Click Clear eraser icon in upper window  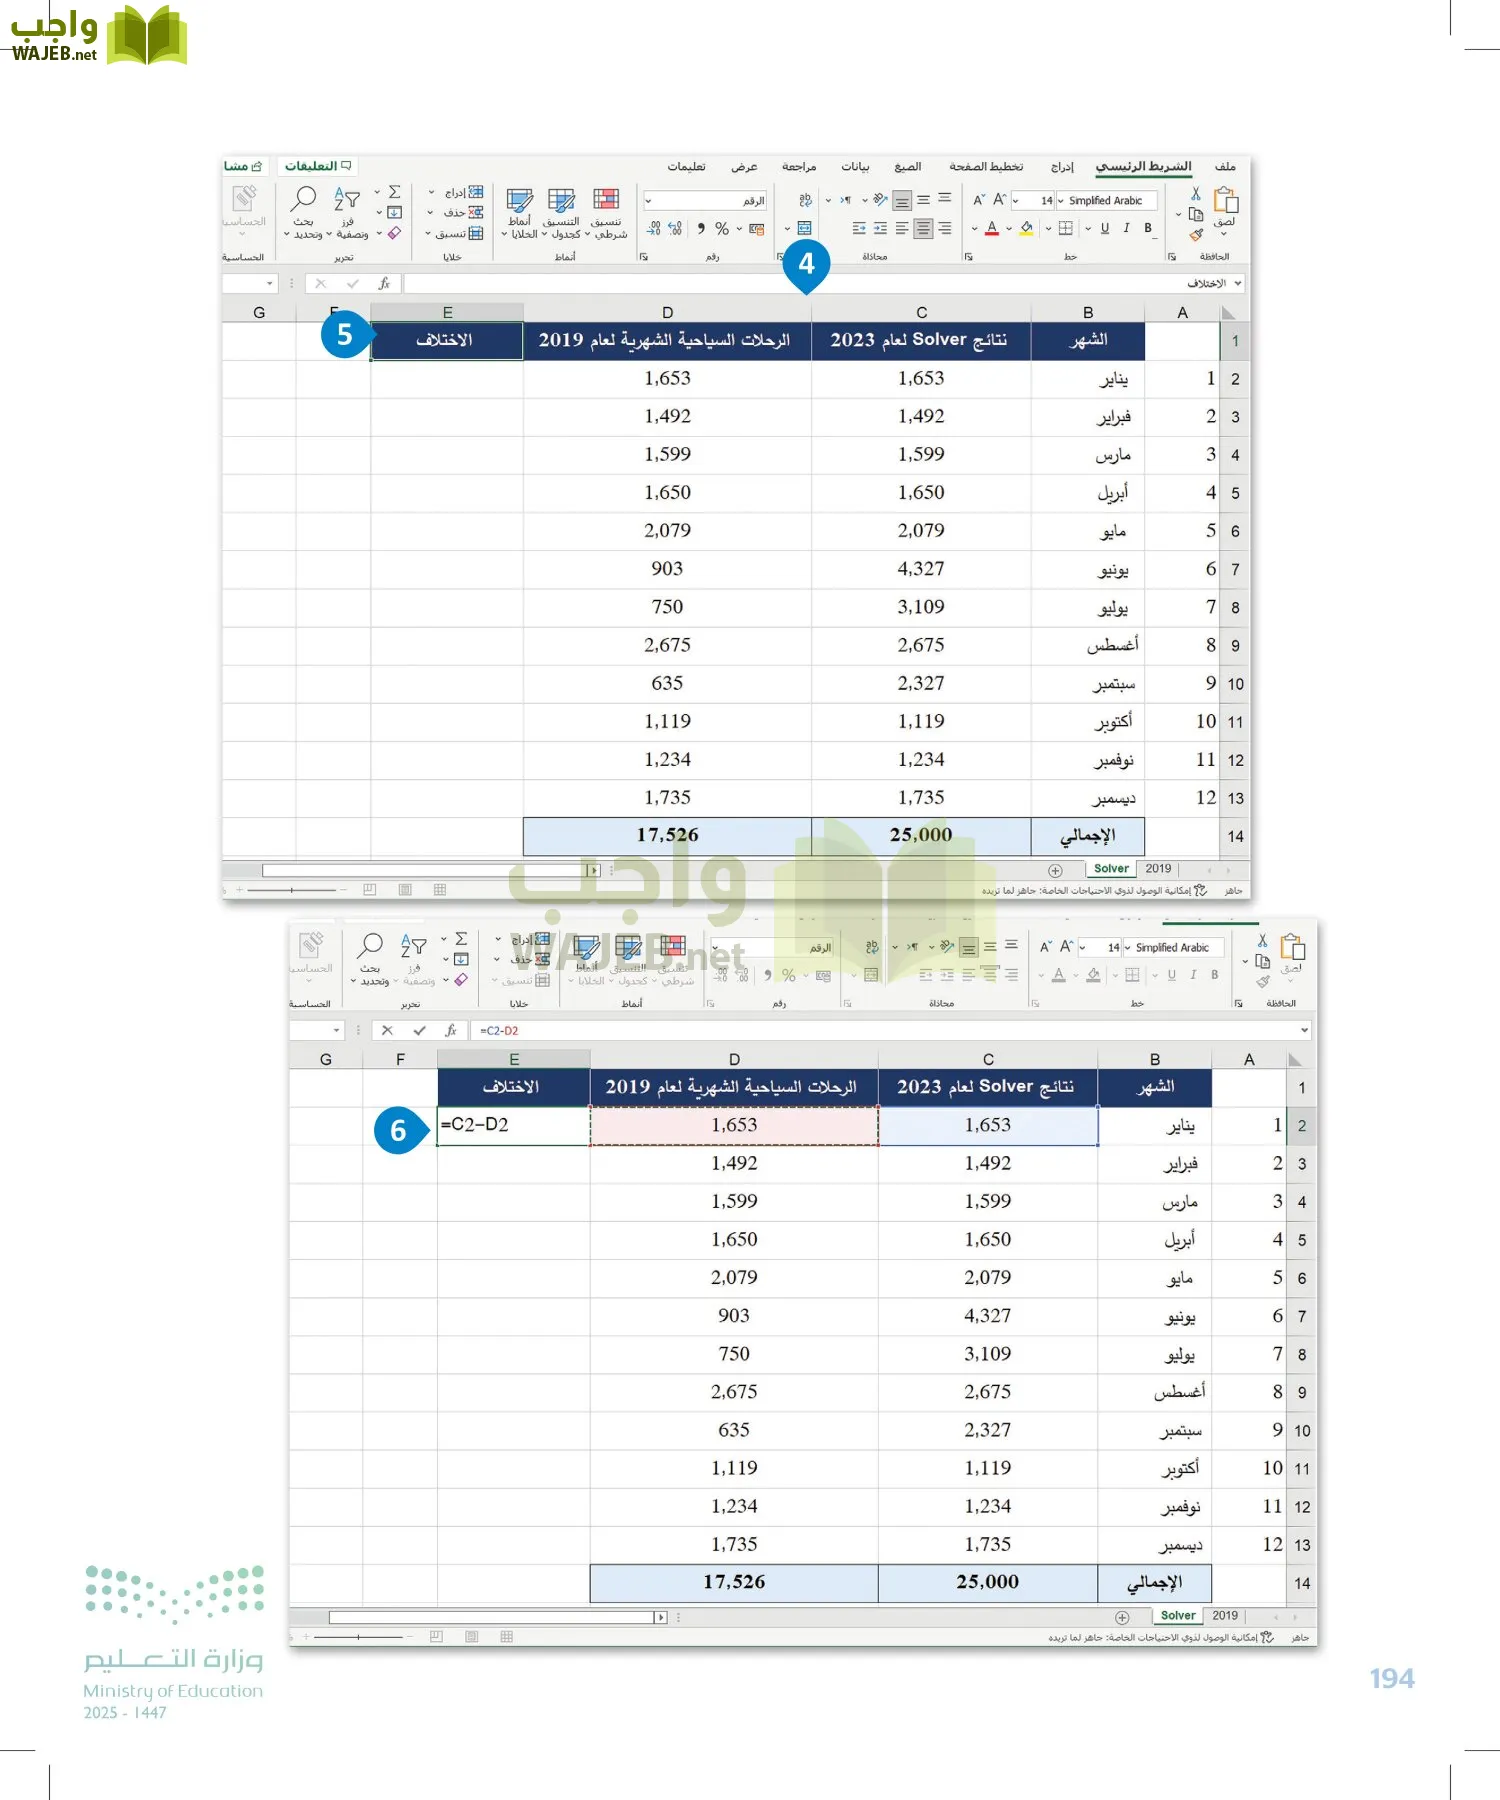coord(395,233)
